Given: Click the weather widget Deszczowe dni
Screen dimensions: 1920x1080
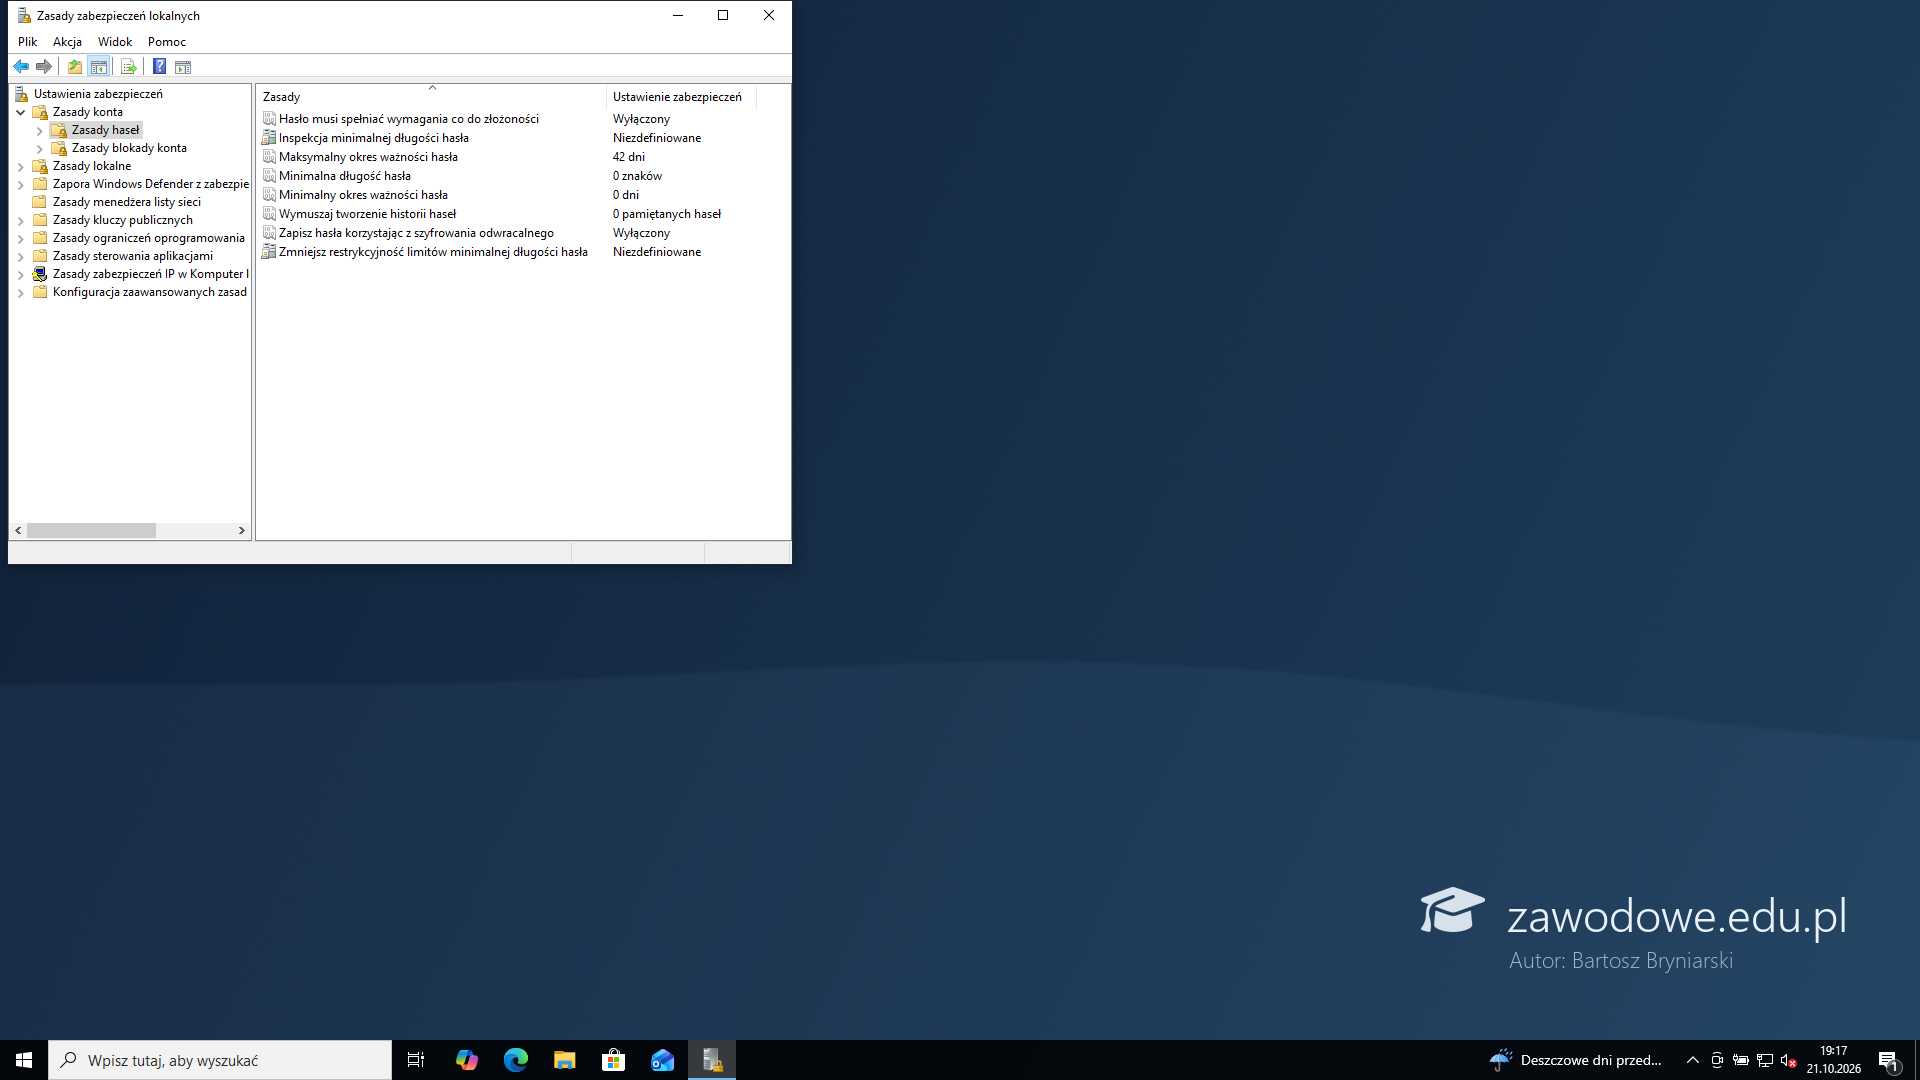Looking at the screenshot, I should point(1576,1060).
